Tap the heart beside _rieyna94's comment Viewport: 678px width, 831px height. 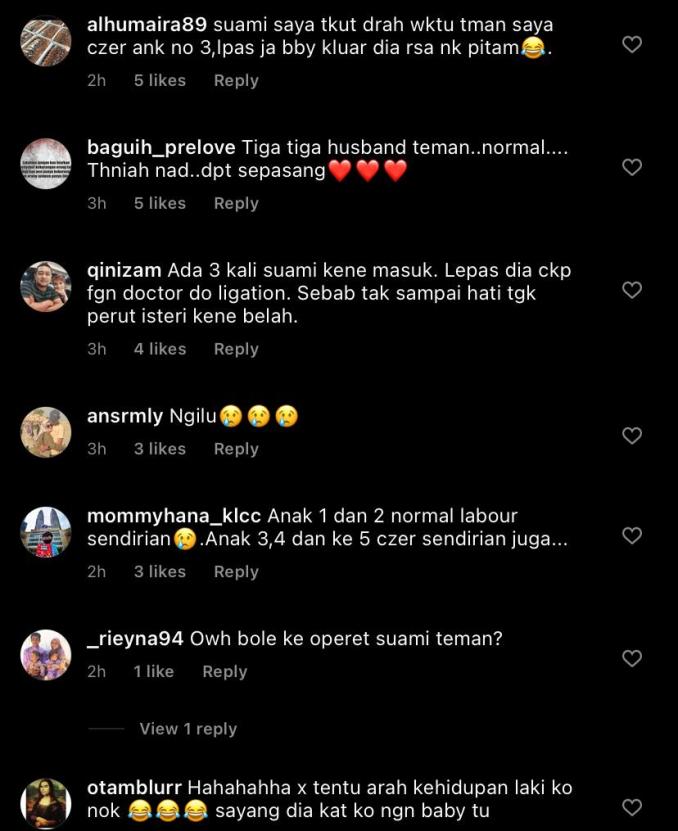click(632, 658)
